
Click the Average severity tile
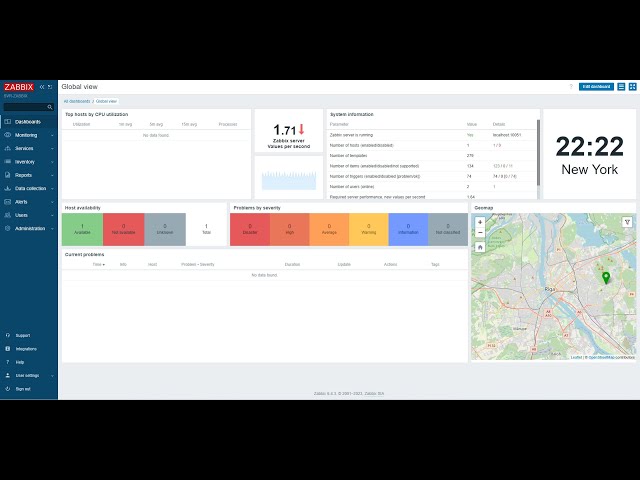(329, 229)
